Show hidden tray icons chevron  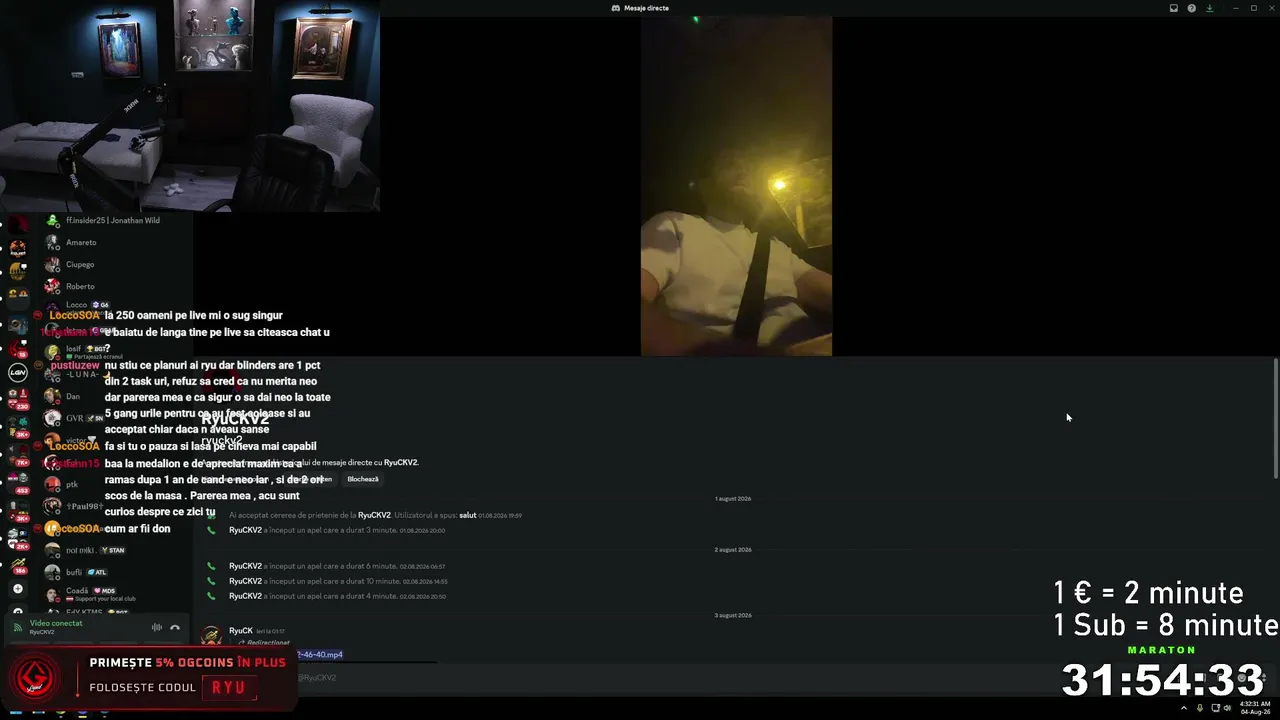tap(1185, 708)
